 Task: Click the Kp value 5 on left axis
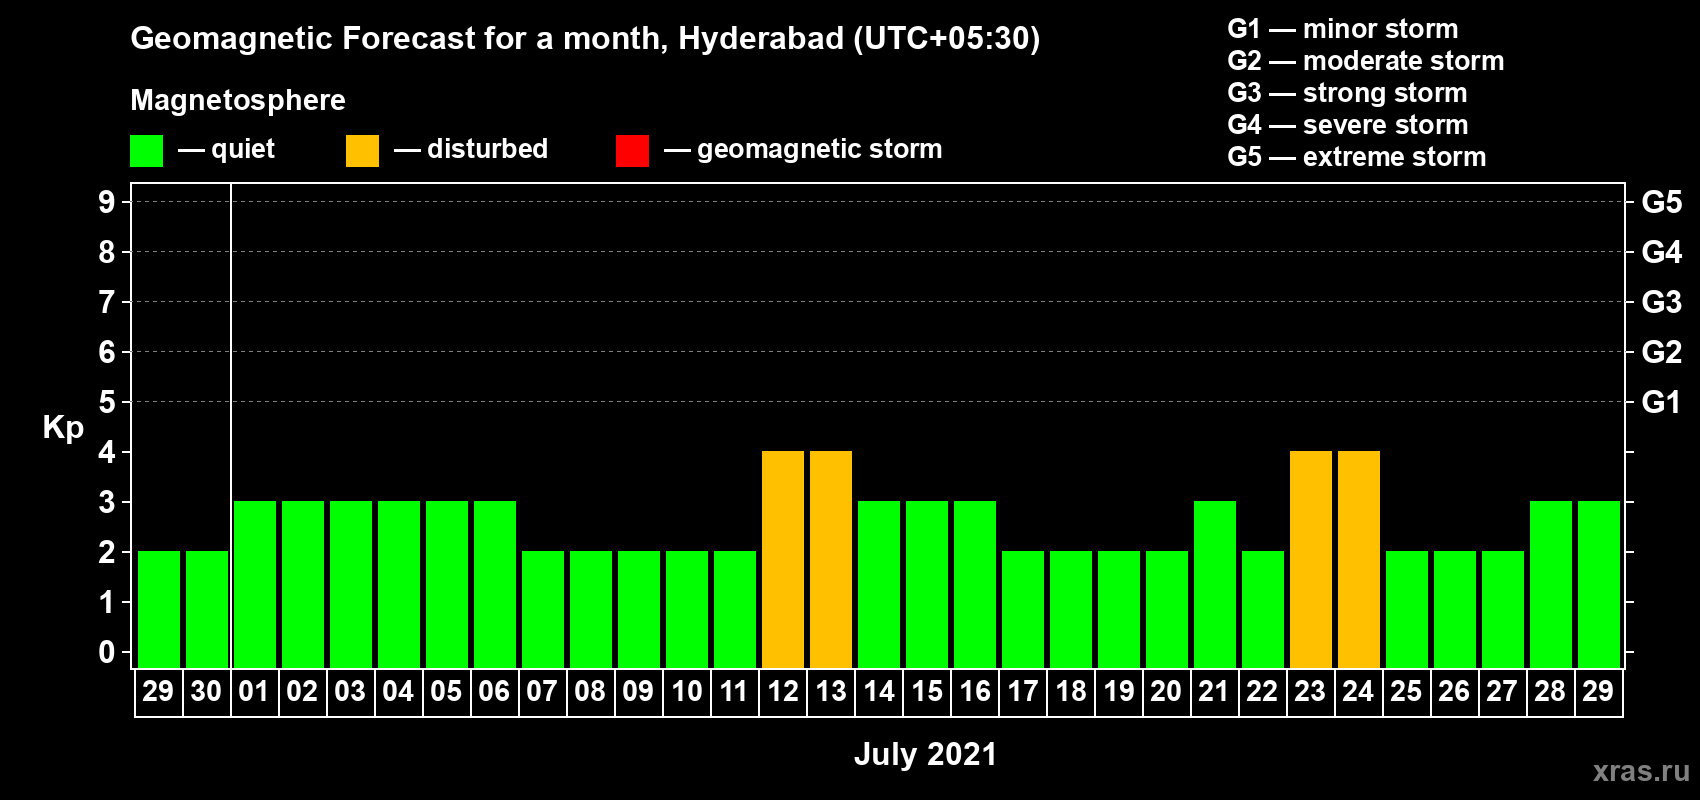[107, 402]
